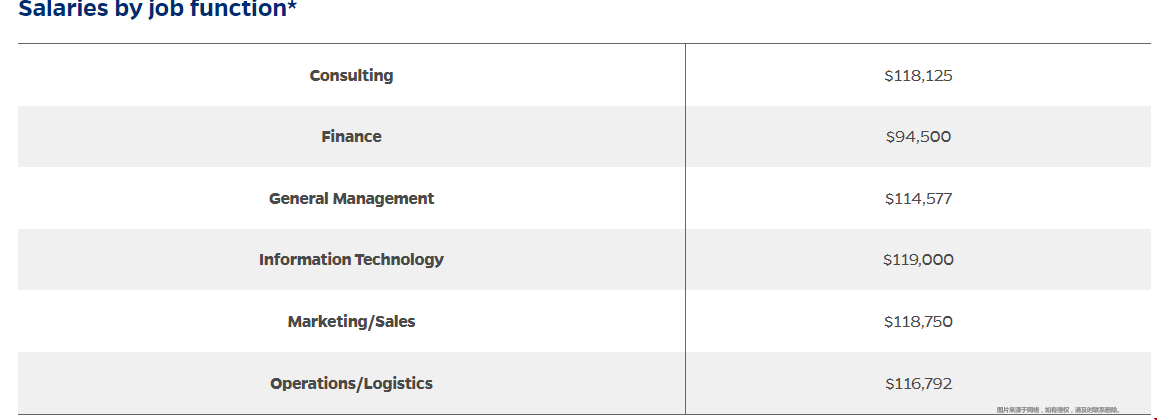The image size is (1157, 420).
Task: Select the Marketing/Sales row label
Action: pos(351,322)
